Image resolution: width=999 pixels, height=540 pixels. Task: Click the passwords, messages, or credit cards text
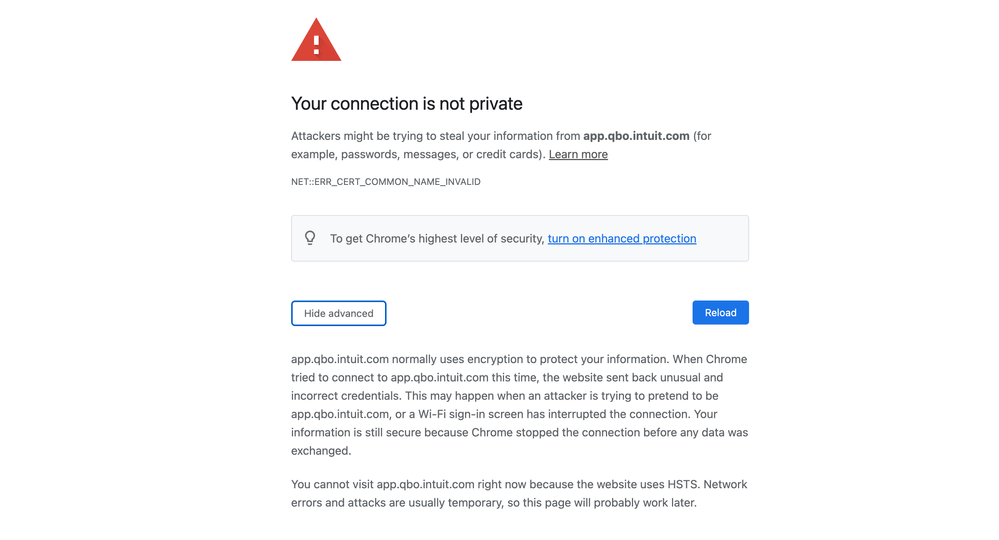(x=442, y=154)
